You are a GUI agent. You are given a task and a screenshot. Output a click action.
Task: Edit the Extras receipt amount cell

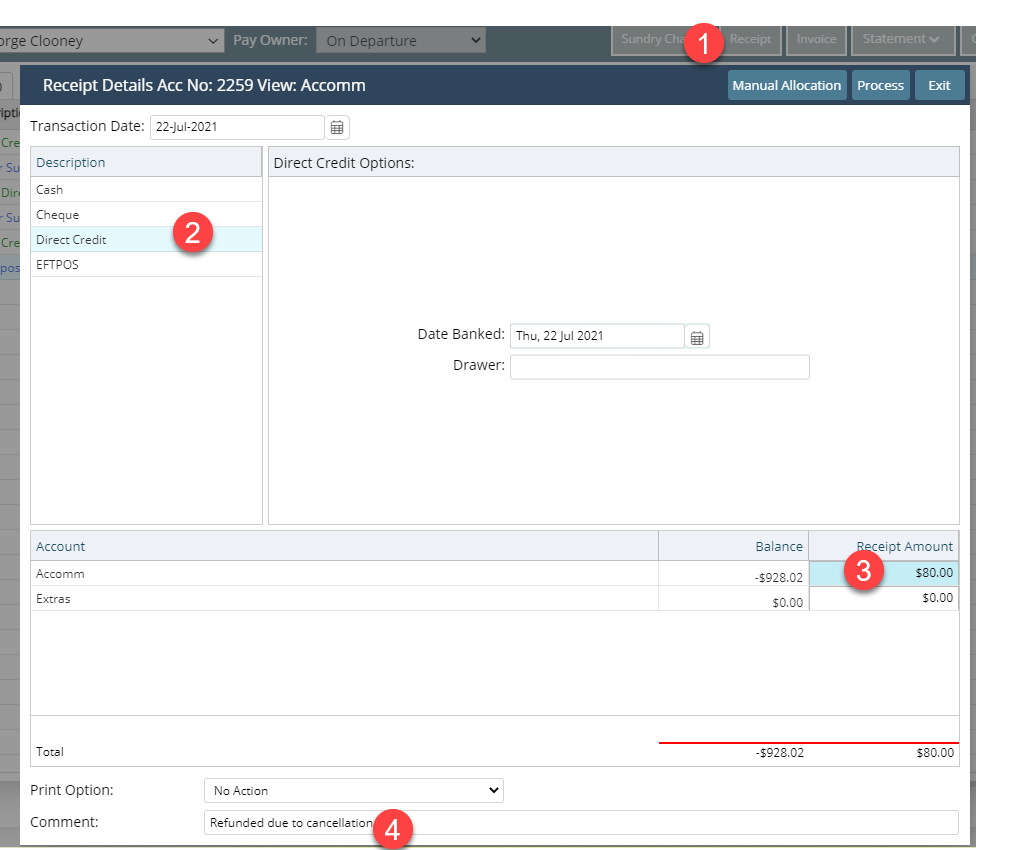click(x=883, y=598)
